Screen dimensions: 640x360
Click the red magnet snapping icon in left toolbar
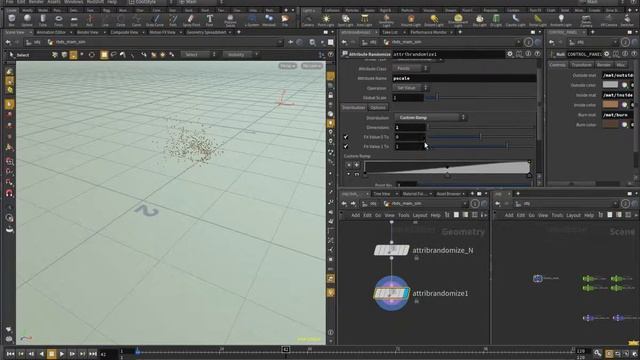coord(9,193)
